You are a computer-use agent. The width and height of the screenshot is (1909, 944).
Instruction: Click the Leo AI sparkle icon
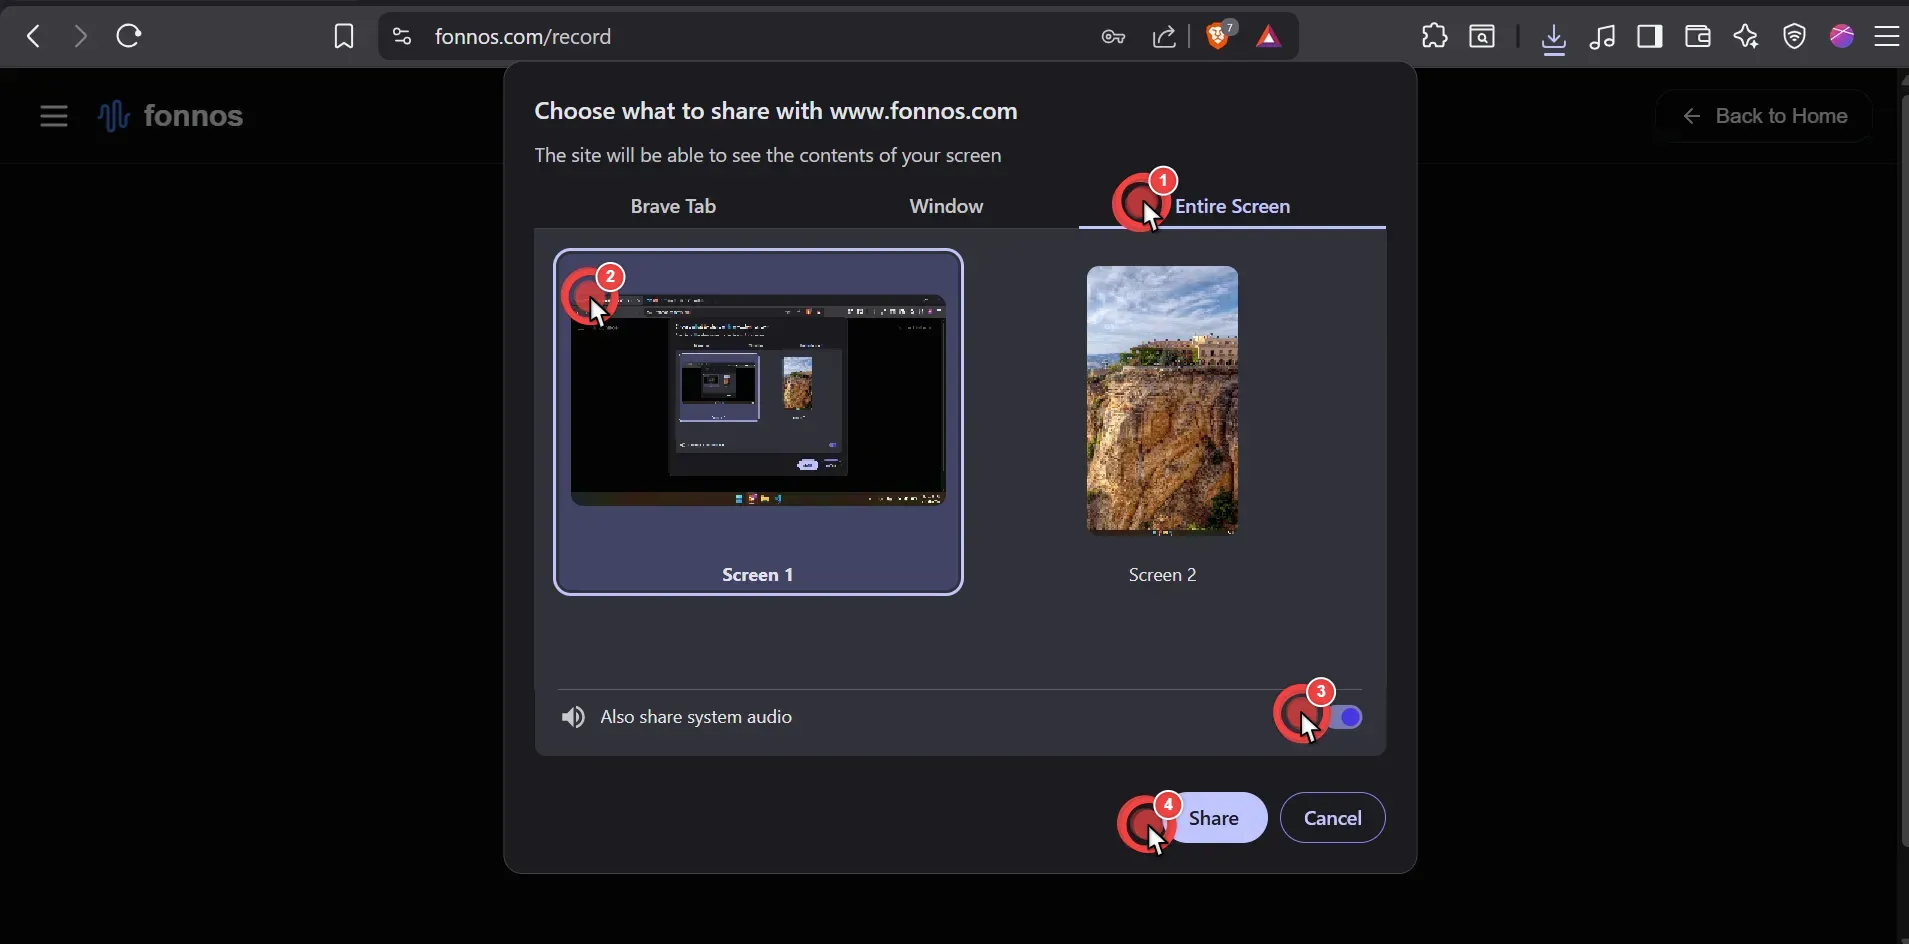pos(1747,37)
